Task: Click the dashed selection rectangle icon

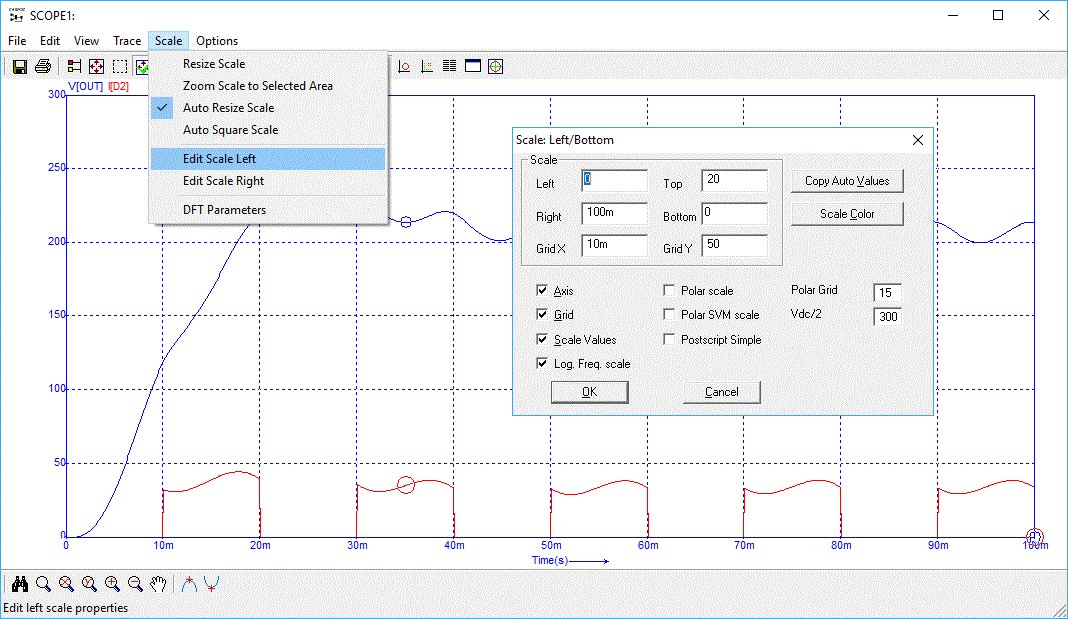Action: point(120,66)
